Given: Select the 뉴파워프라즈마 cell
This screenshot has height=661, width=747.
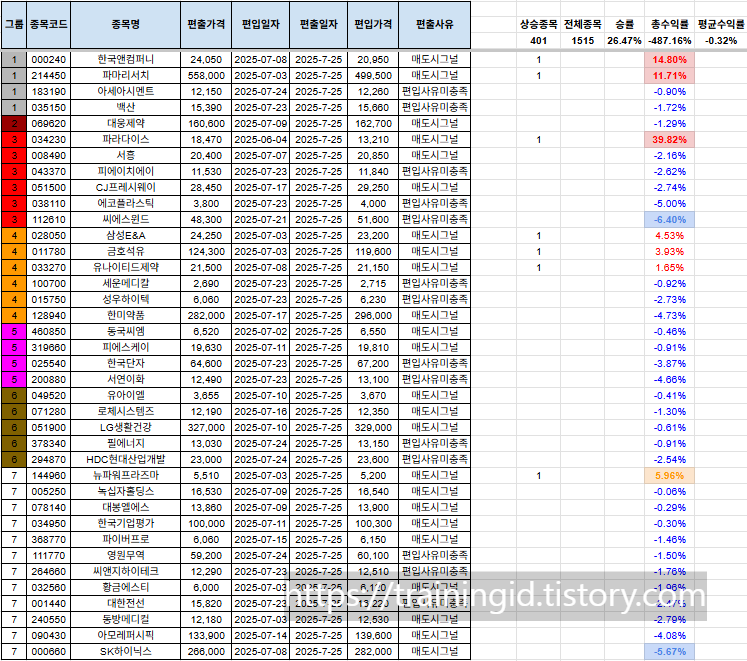Looking at the screenshot, I should [126, 476].
